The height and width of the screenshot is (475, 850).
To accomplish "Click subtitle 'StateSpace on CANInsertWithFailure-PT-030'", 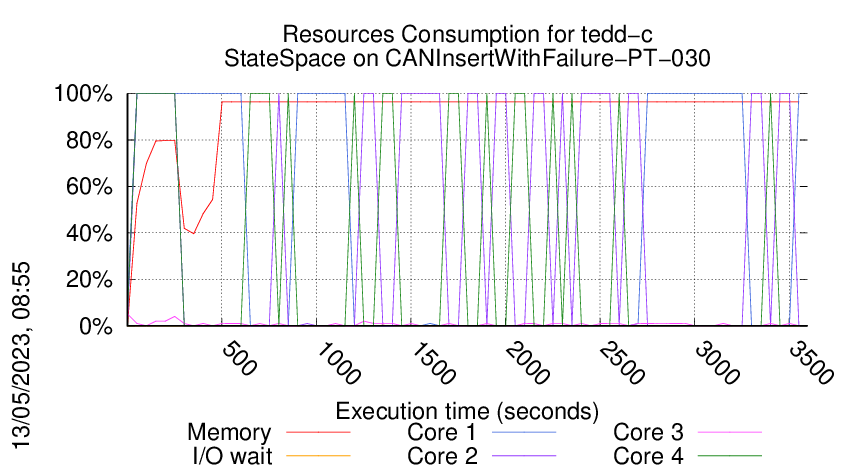I will tap(467, 58).
